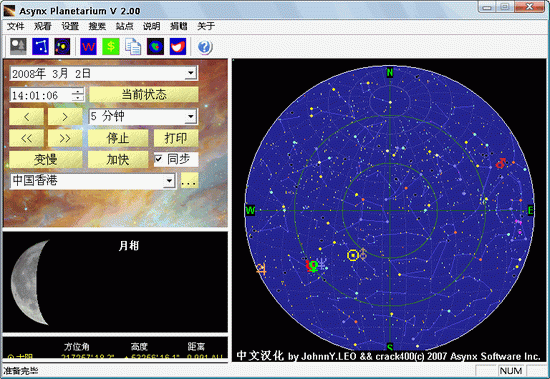
Task: Open the 设置 menu
Action: (x=70, y=26)
